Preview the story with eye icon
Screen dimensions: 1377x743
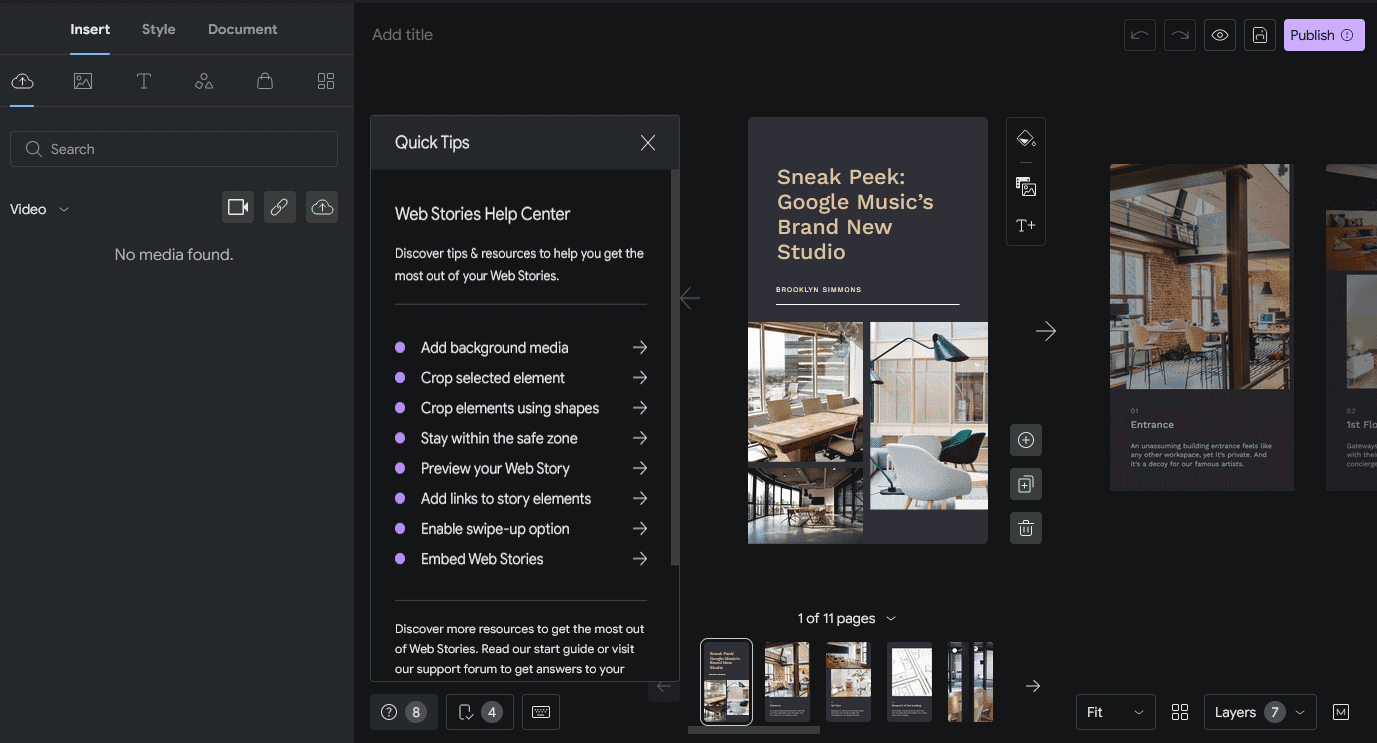tap(1220, 35)
